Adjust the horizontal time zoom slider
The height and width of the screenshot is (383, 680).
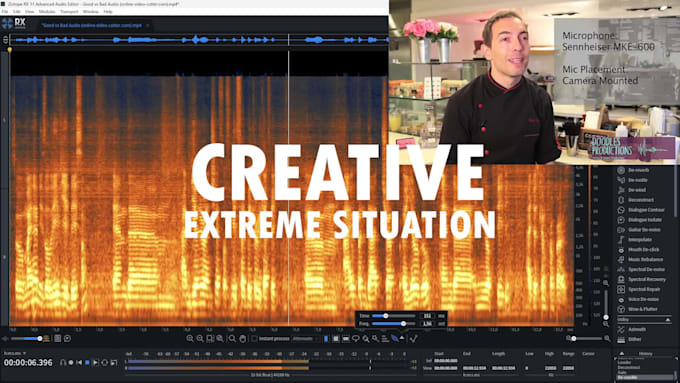588,338
